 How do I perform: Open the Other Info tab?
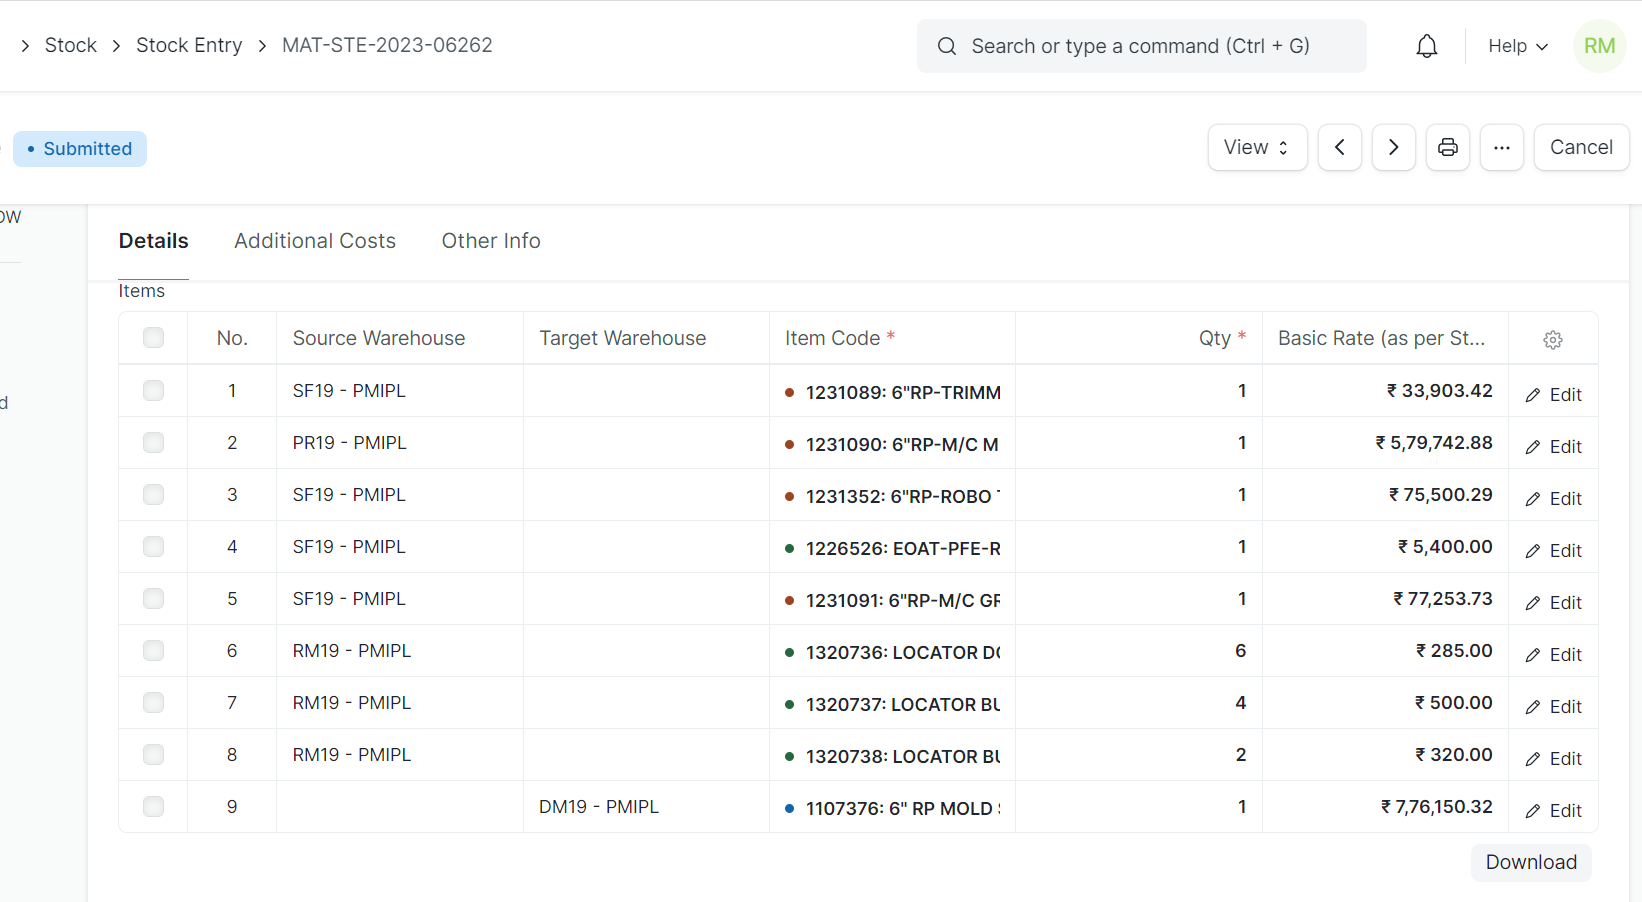point(491,241)
